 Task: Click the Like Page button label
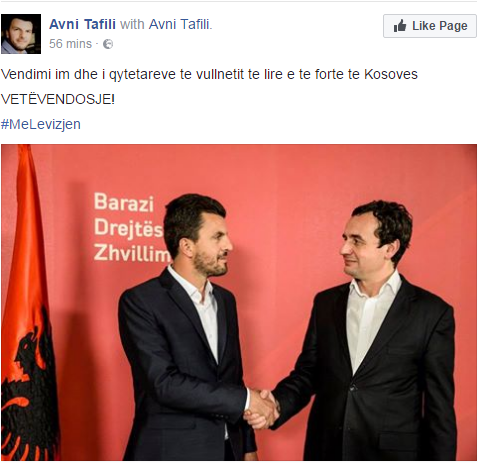pos(440,26)
